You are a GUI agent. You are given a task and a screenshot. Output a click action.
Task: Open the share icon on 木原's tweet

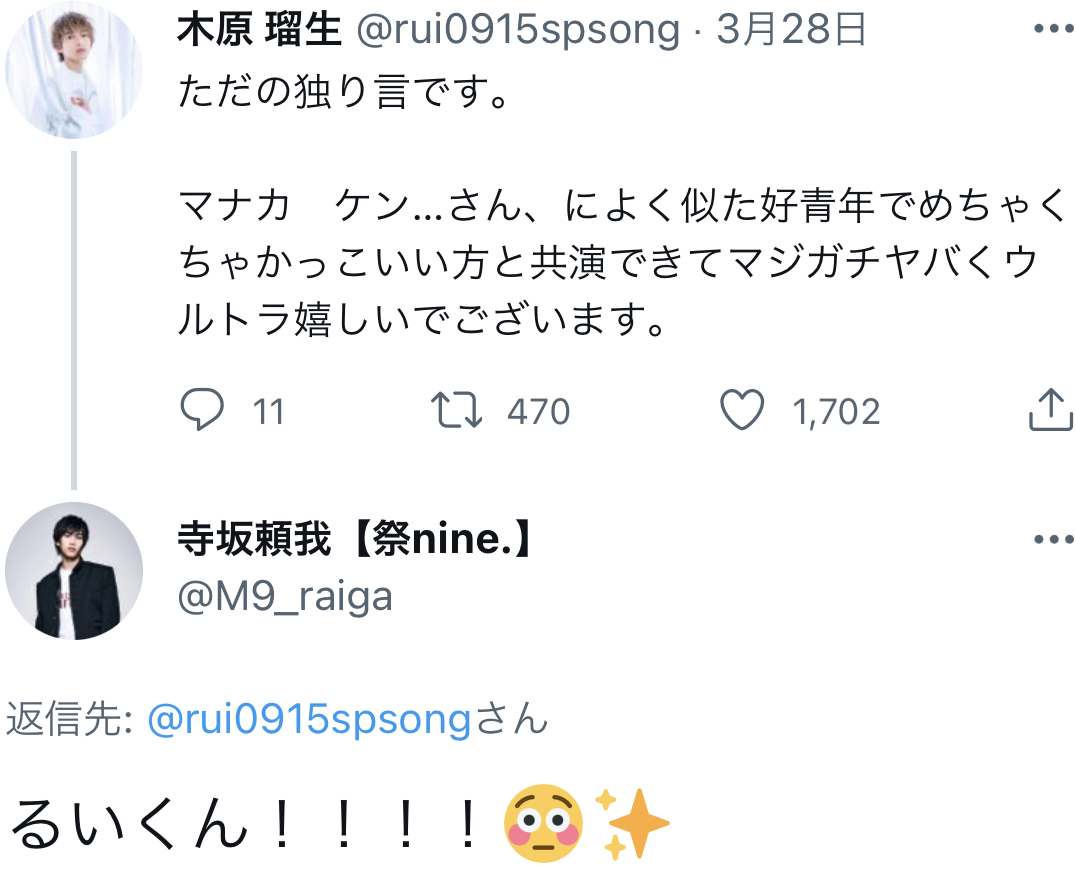[x=1050, y=411]
